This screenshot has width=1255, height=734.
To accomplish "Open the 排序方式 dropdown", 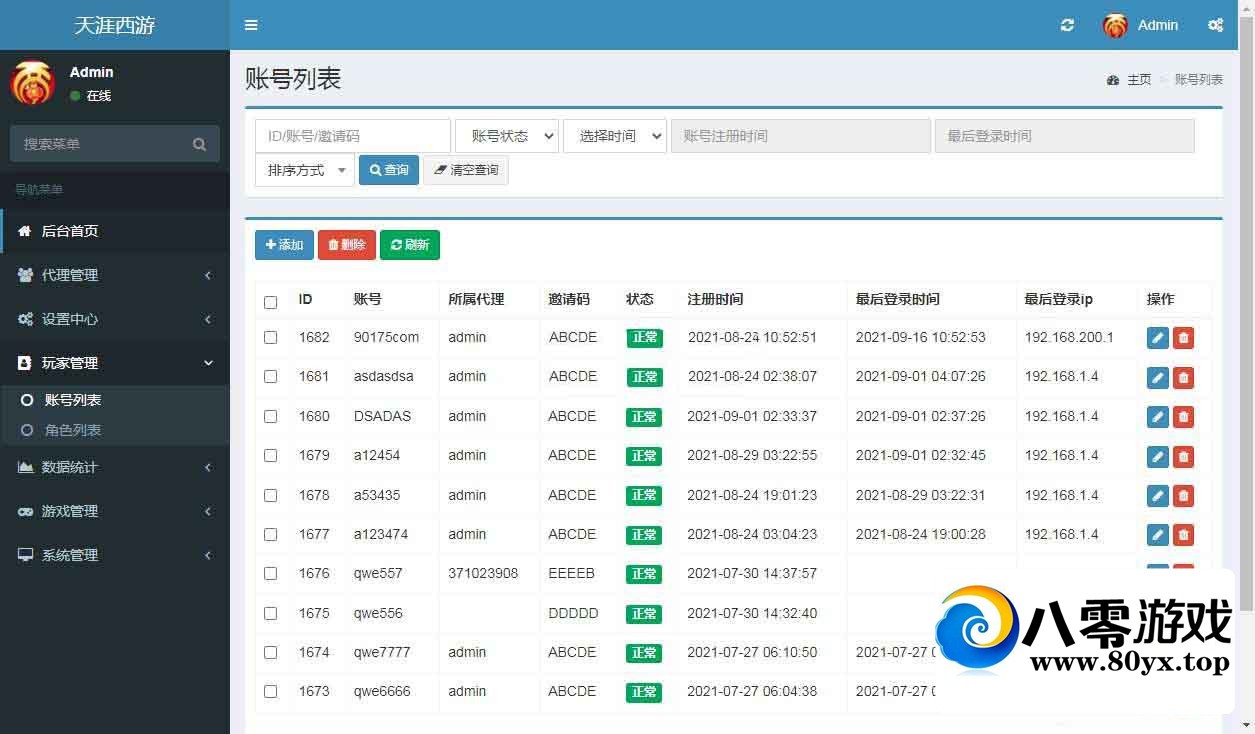I will pos(305,170).
